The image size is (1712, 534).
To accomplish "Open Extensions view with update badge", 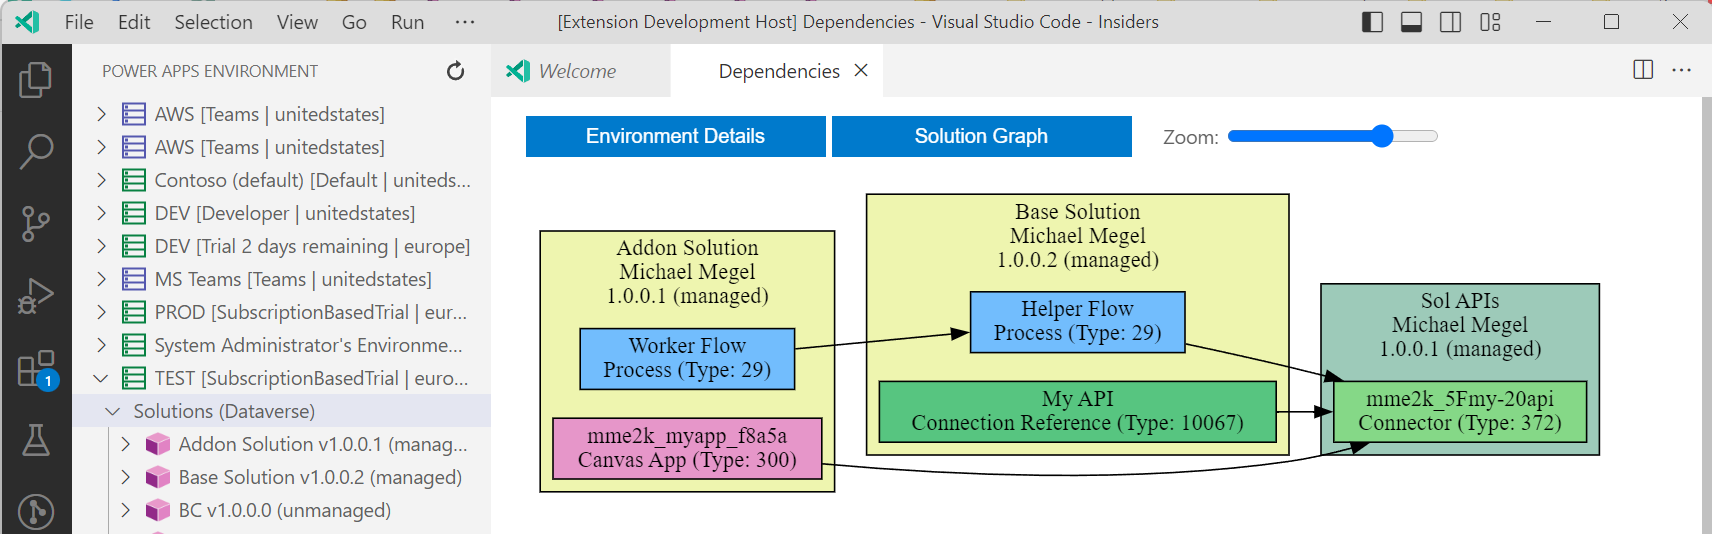I will [36, 369].
